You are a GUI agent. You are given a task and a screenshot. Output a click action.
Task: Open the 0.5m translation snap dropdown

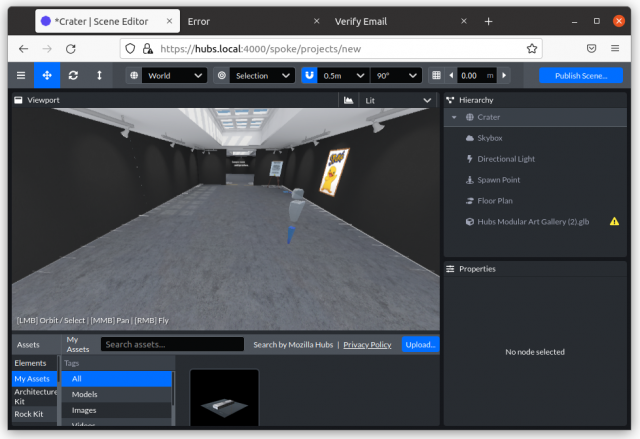pyautogui.click(x=343, y=75)
